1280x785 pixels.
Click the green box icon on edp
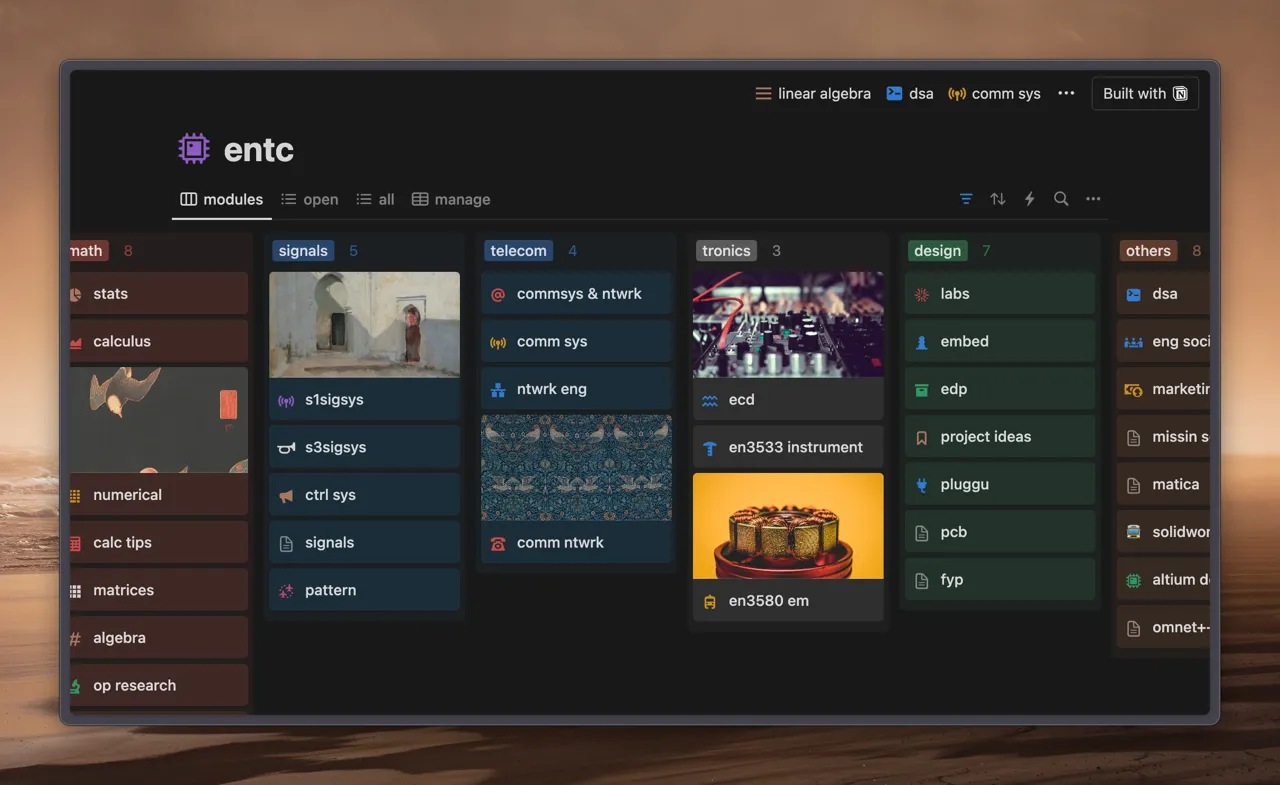(922, 389)
